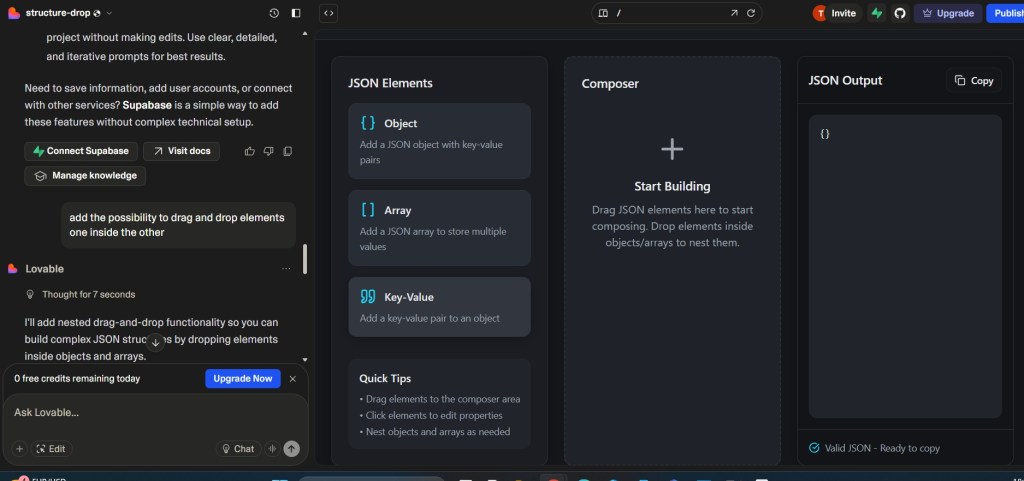Click Copy button in JSON Output
This screenshot has height=481, width=1024.
pyautogui.click(x=974, y=80)
